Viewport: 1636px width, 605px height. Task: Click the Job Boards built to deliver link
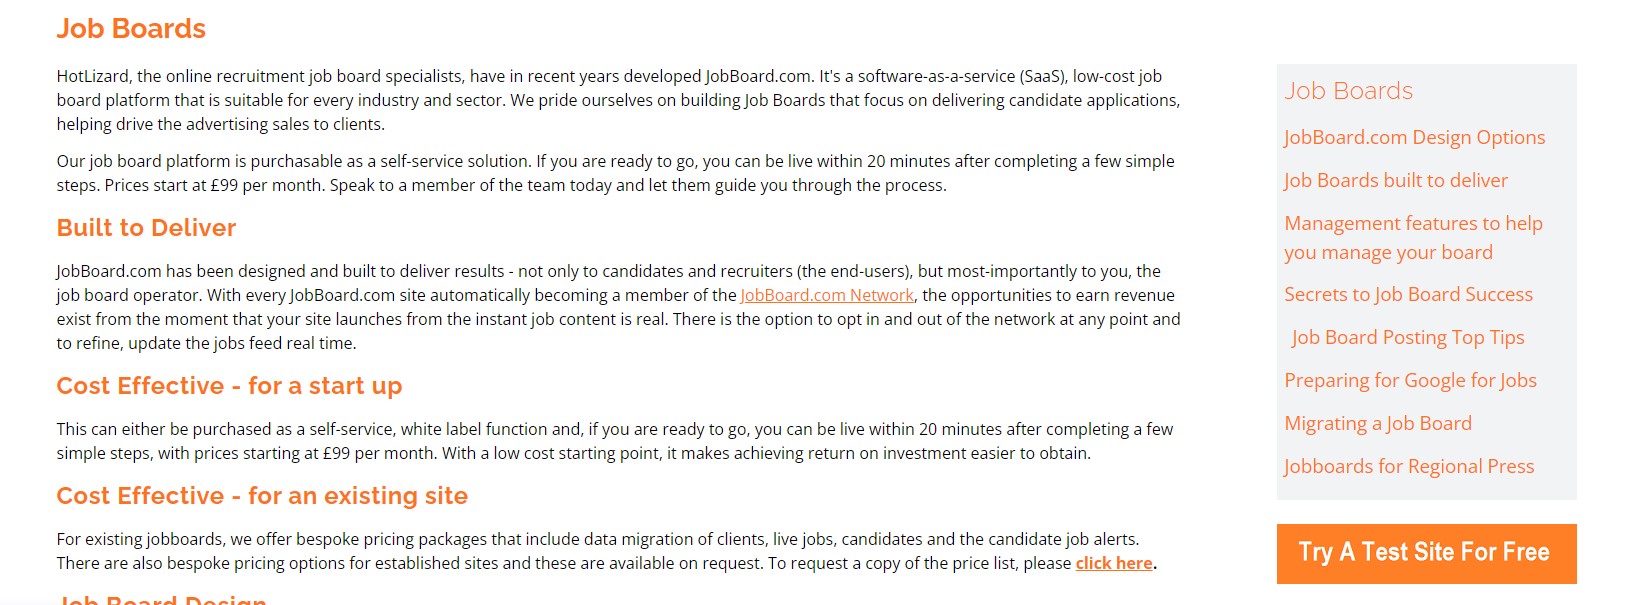point(1395,181)
